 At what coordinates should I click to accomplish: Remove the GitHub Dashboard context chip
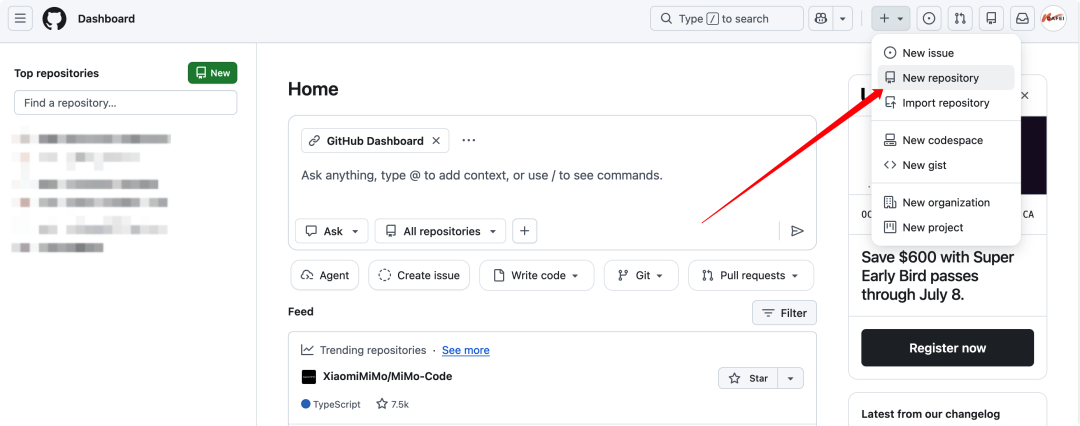[x=436, y=141]
